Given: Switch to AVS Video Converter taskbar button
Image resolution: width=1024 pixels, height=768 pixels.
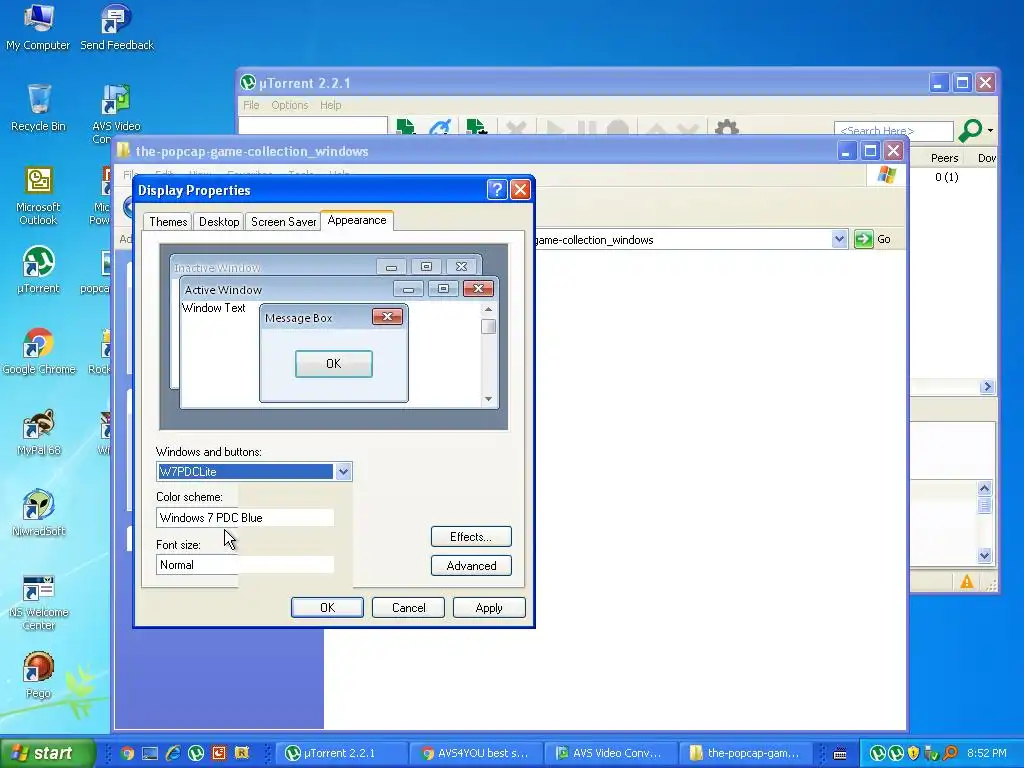Looking at the screenshot, I should [x=611, y=753].
